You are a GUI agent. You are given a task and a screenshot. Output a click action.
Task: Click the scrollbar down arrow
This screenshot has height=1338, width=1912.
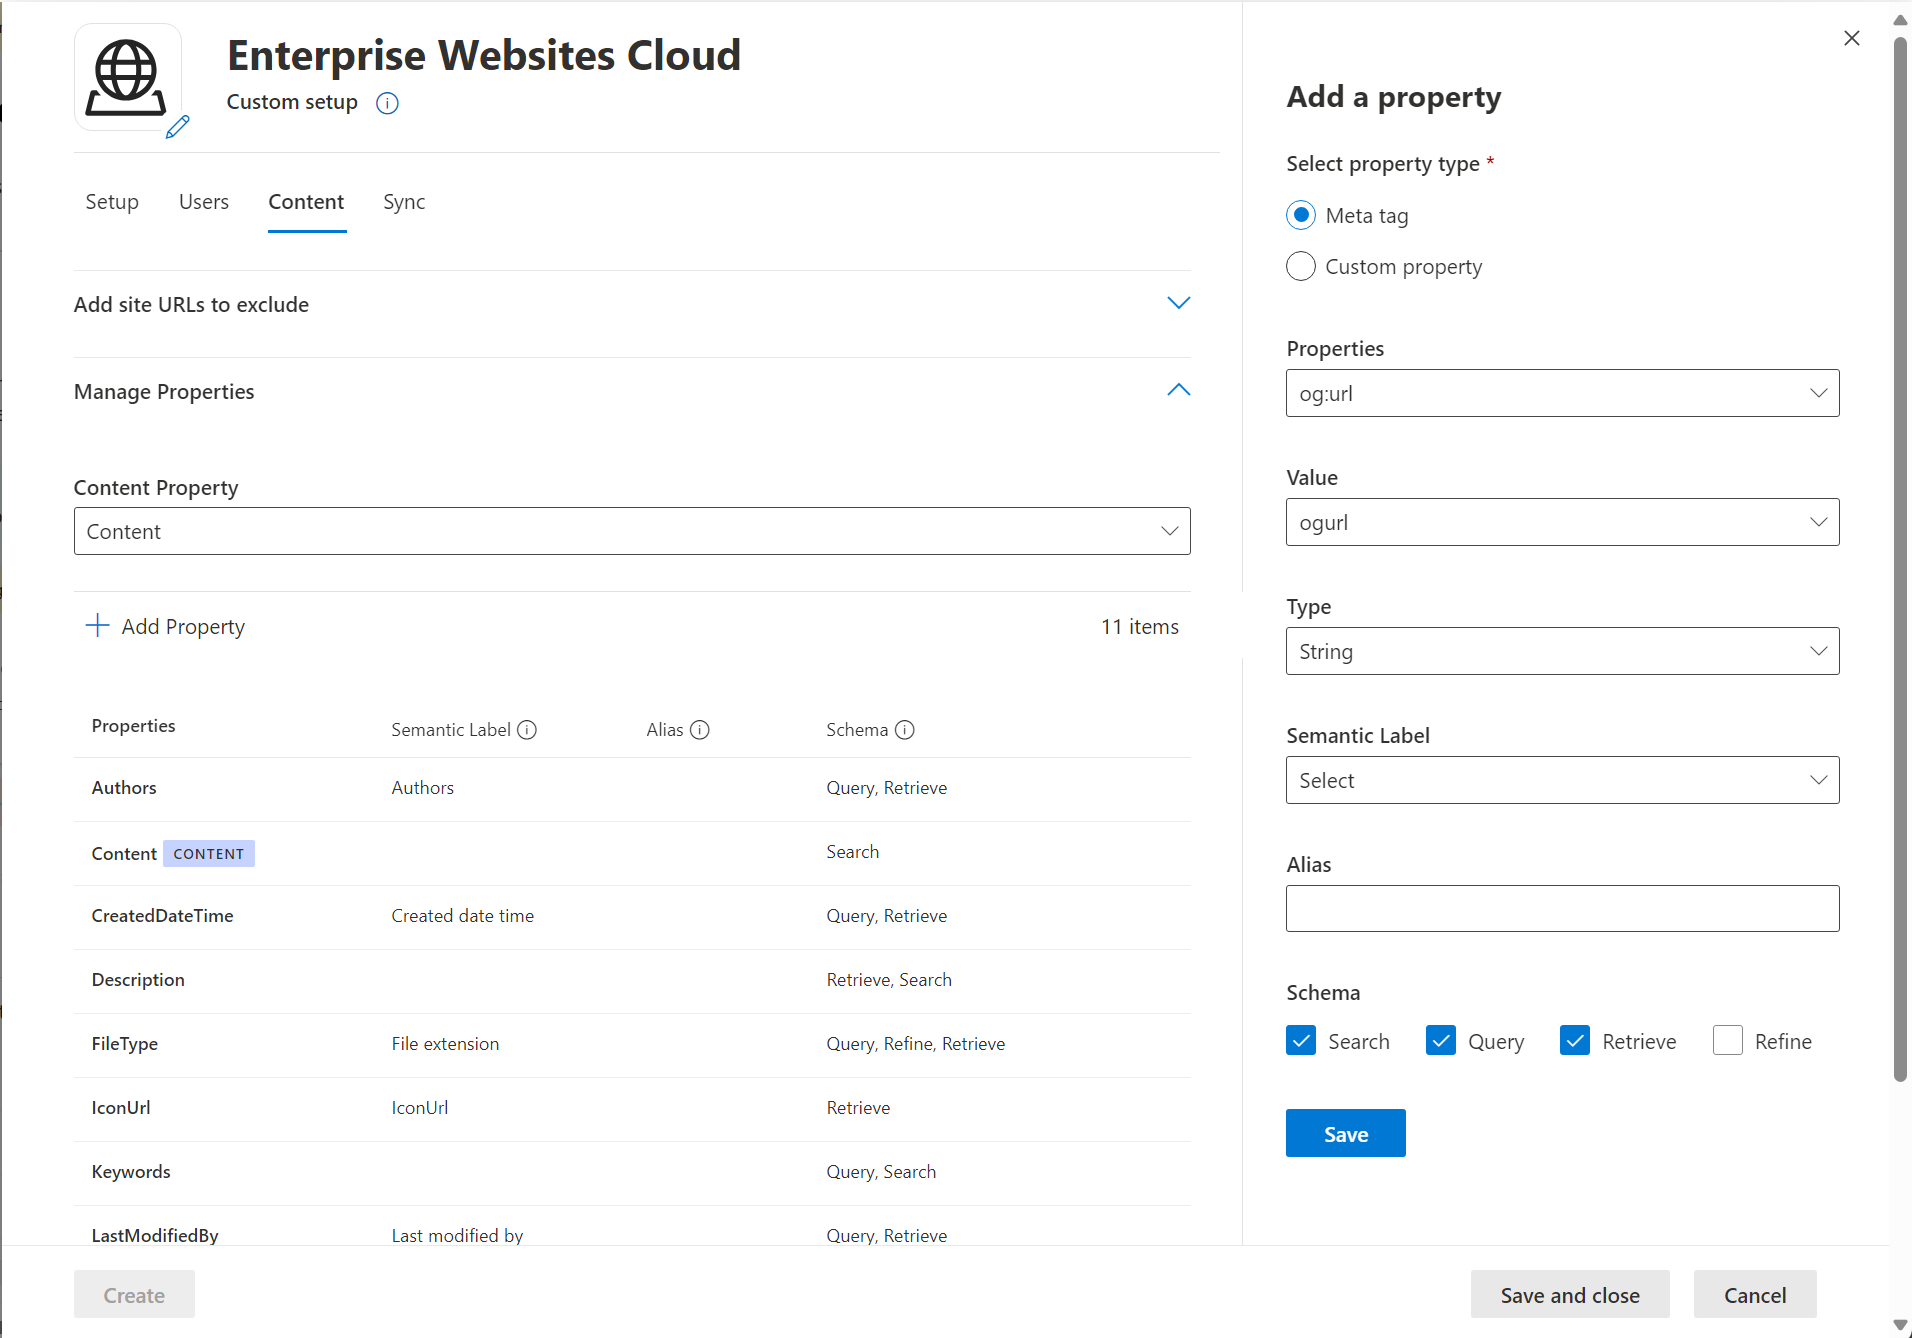click(1899, 1324)
